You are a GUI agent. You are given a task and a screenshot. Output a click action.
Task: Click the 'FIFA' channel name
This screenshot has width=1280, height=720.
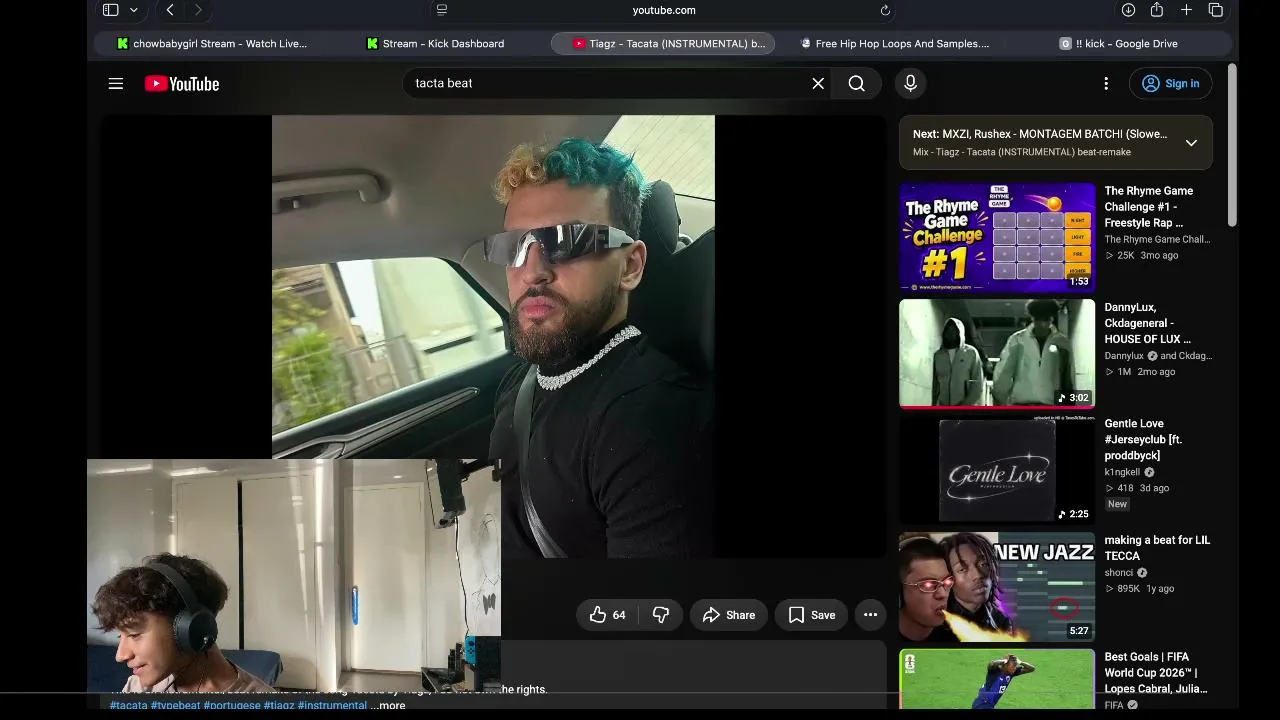[1114, 705]
